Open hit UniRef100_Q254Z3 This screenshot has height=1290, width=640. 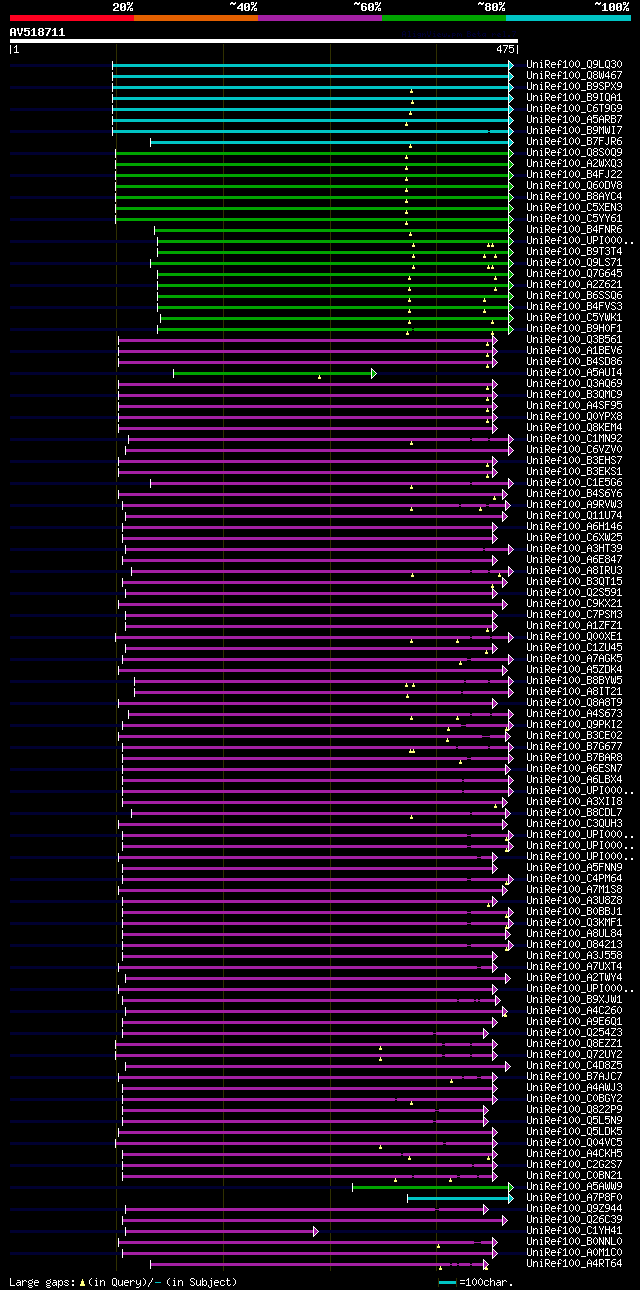[x=574, y=1033]
